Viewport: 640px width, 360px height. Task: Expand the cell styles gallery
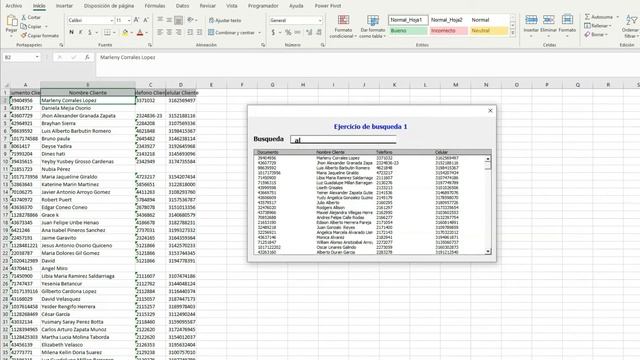coord(513,33)
